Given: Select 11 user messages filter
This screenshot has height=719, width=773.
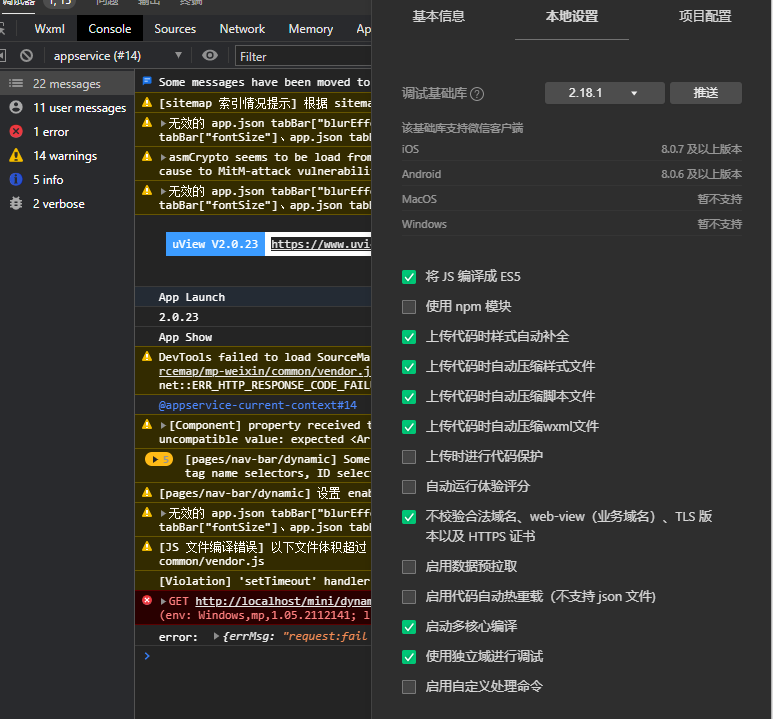Looking at the screenshot, I should pos(79,108).
